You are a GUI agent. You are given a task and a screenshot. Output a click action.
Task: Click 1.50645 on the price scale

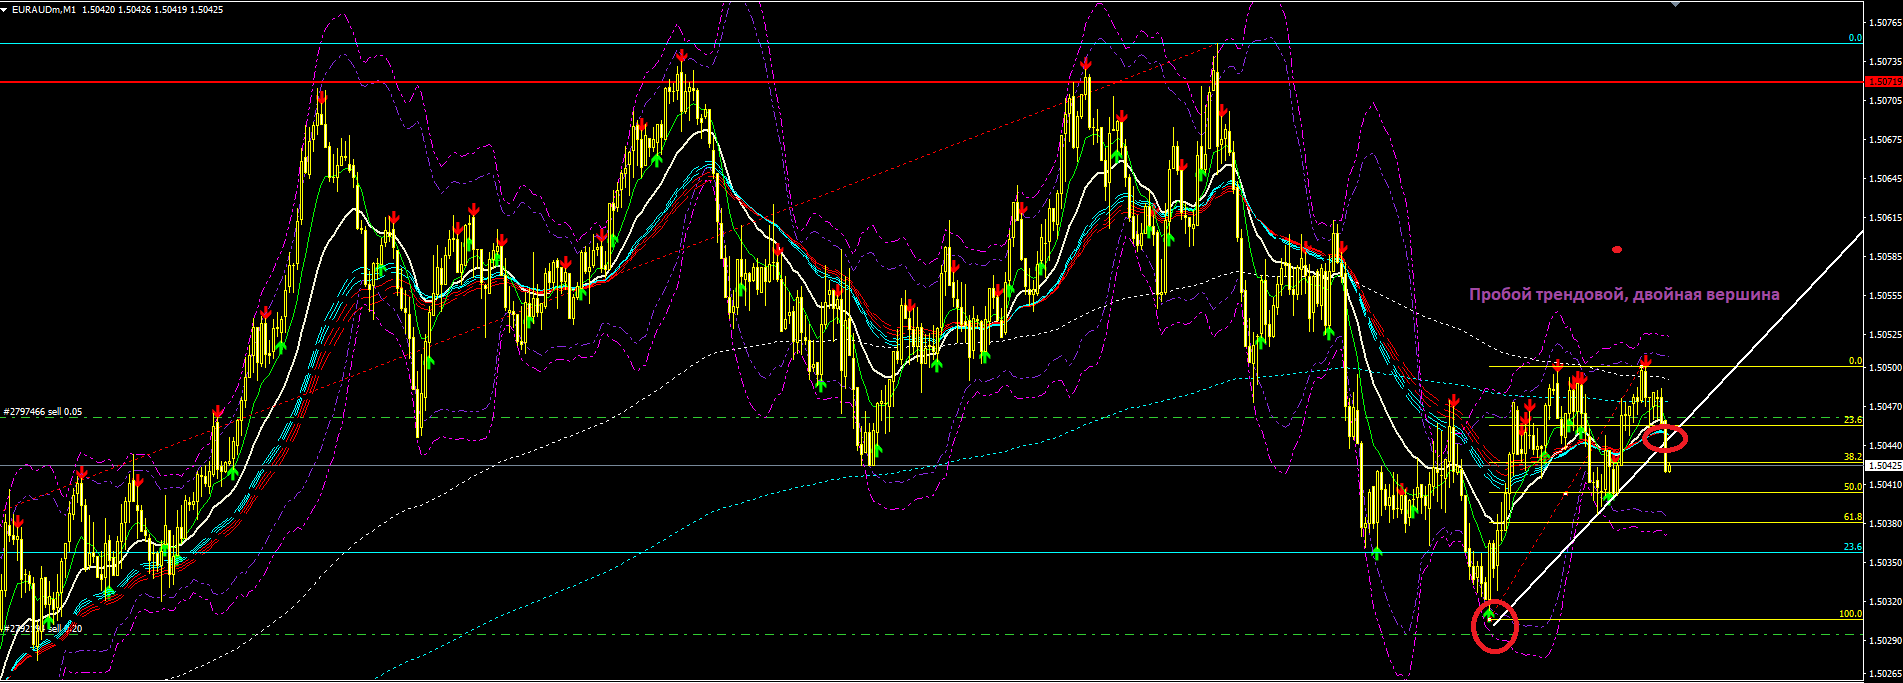[1884, 178]
